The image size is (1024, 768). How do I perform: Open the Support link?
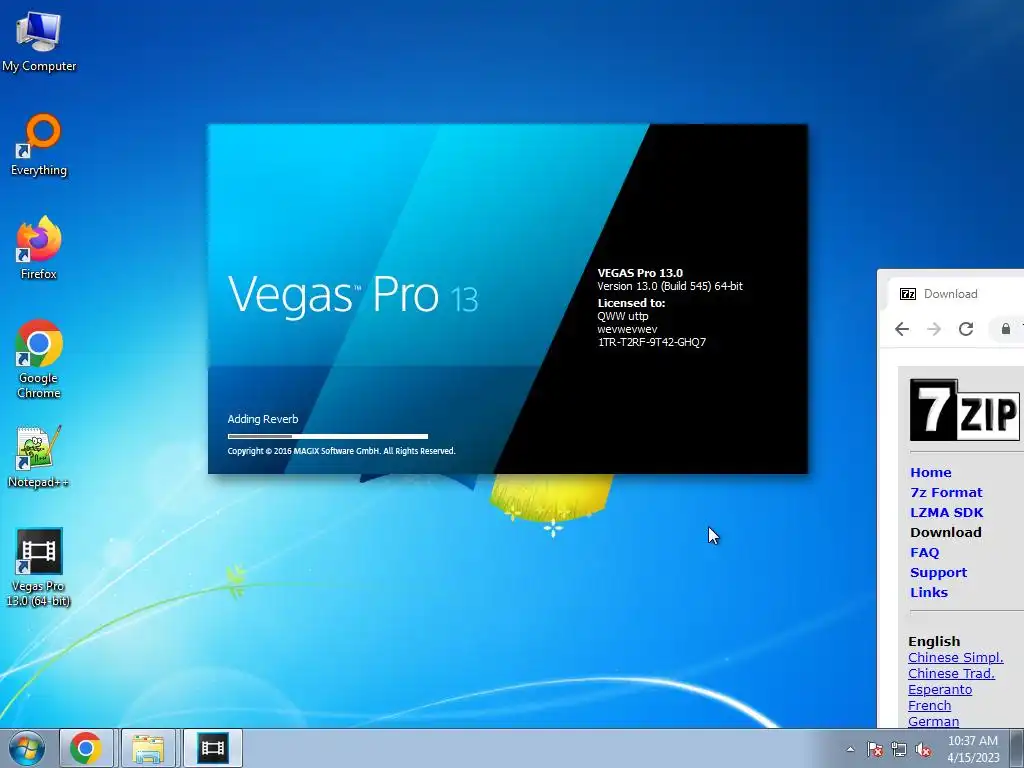[938, 573]
